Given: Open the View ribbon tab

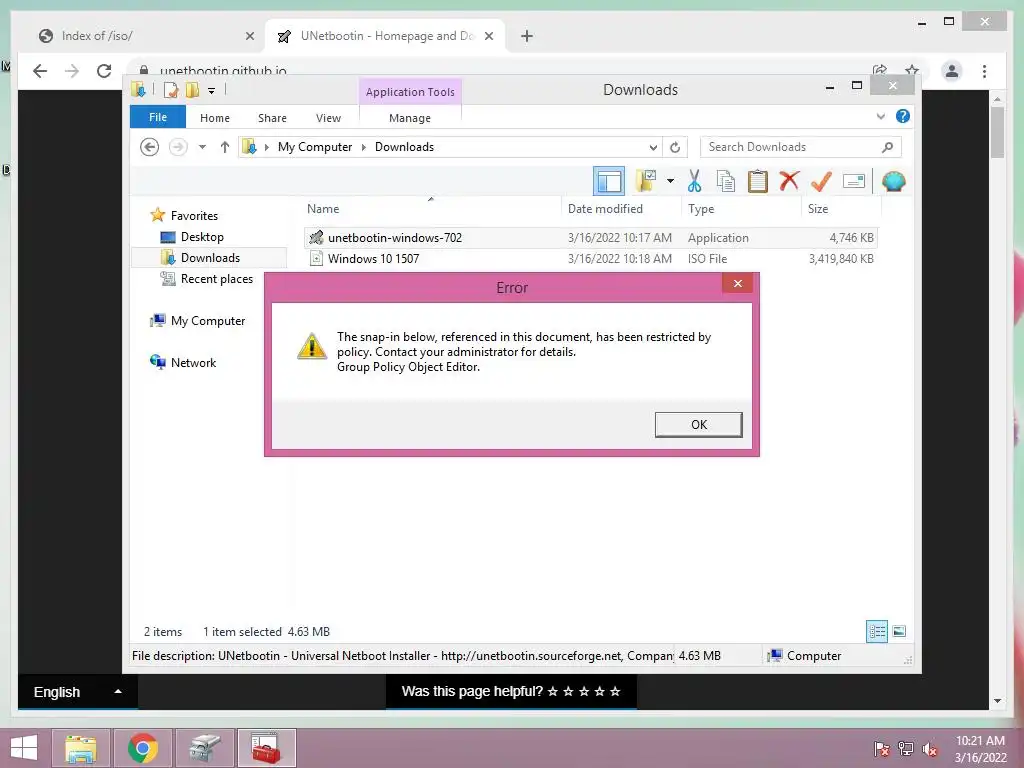Looking at the screenshot, I should (x=328, y=118).
